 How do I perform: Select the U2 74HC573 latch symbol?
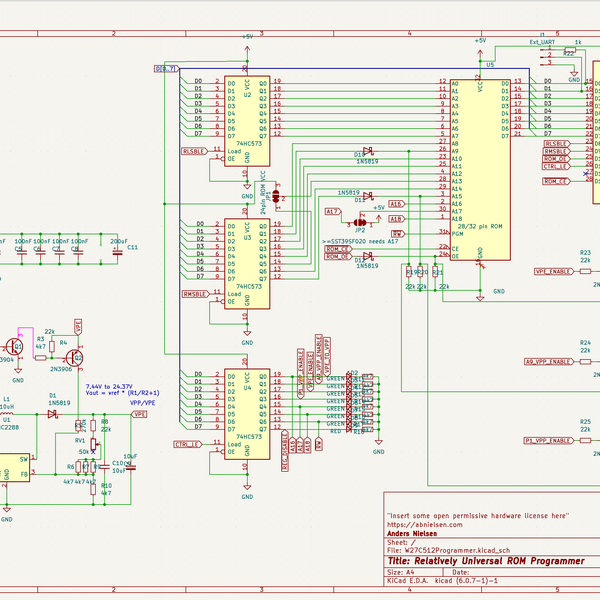point(247,121)
